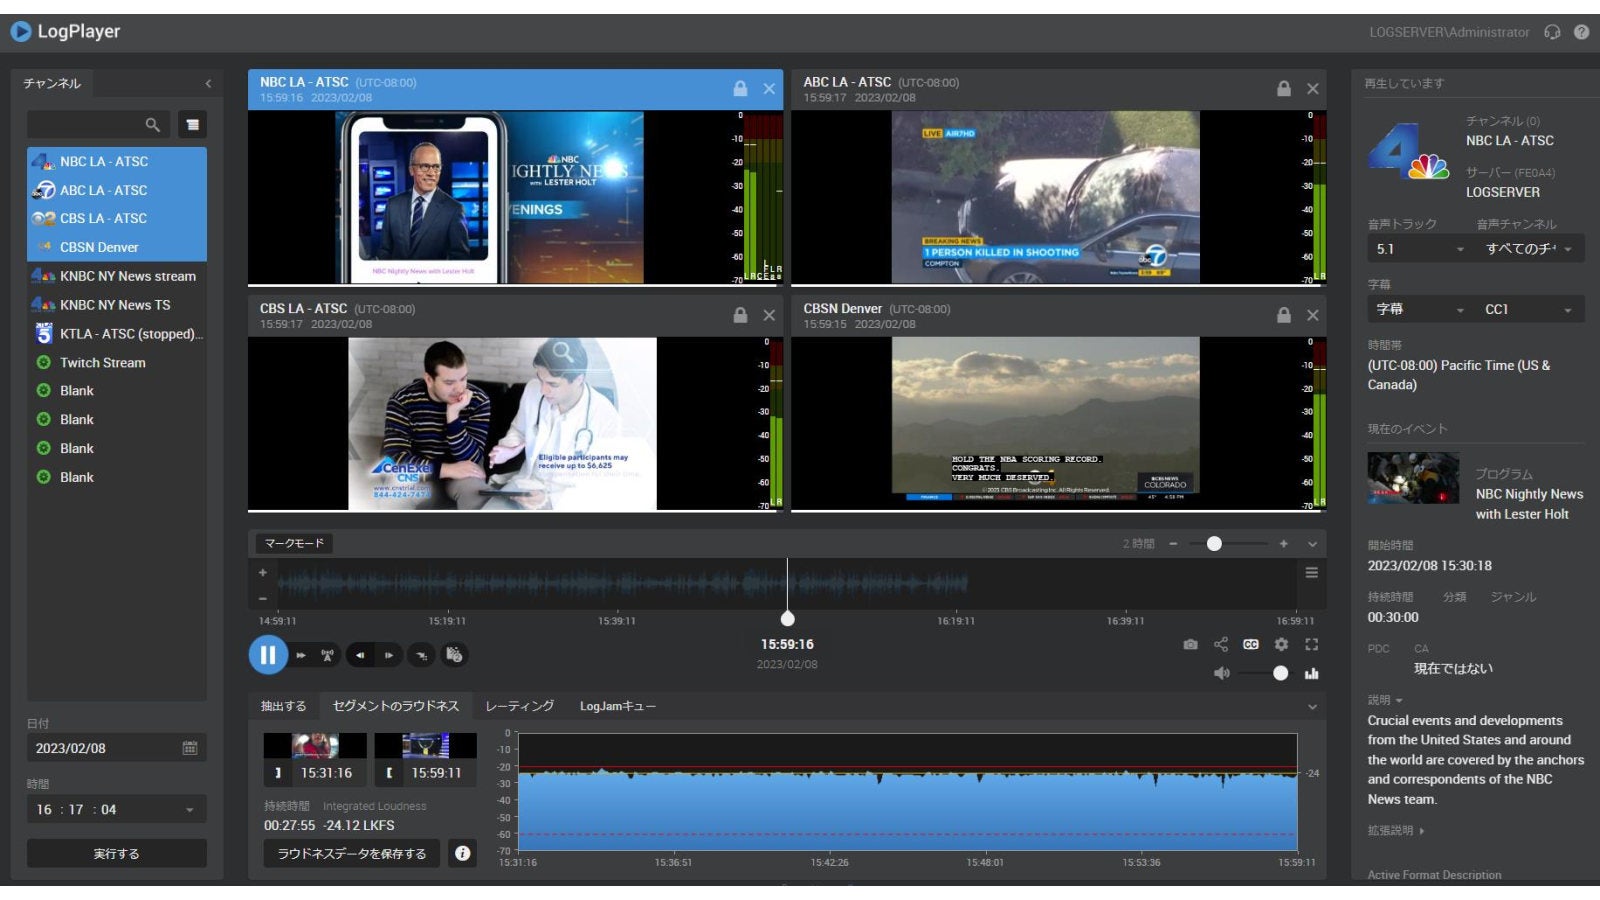The image size is (1600, 900).
Task: Take a snapshot with the camera icon
Action: coord(1190,645)
